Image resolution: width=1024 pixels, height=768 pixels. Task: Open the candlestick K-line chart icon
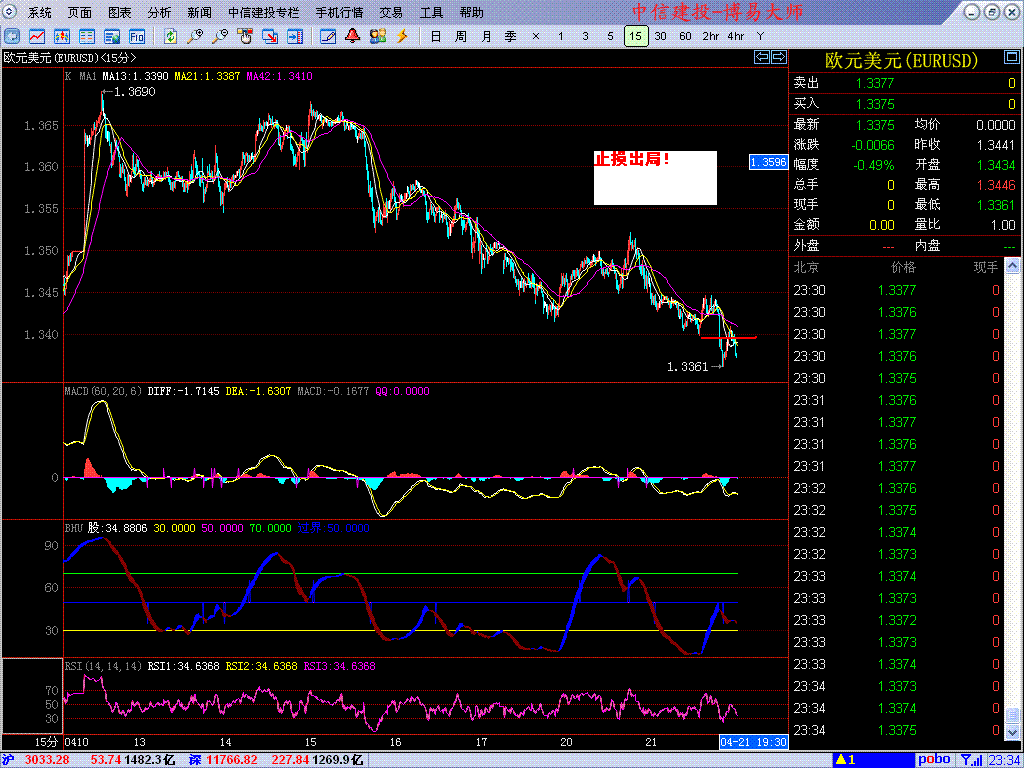click(62, 36)
